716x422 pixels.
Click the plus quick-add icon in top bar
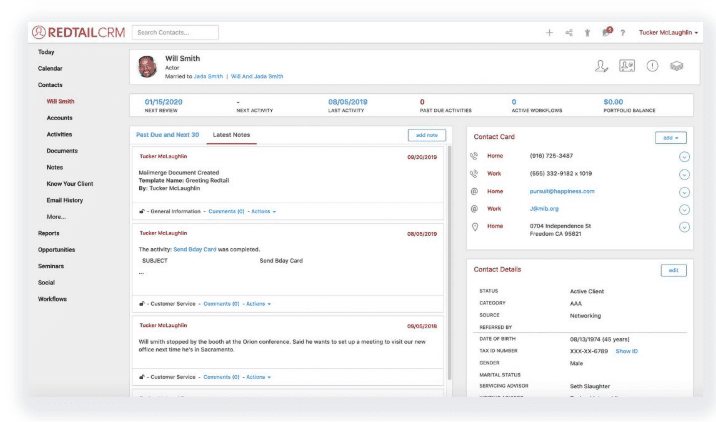click(x=549, y=32)
